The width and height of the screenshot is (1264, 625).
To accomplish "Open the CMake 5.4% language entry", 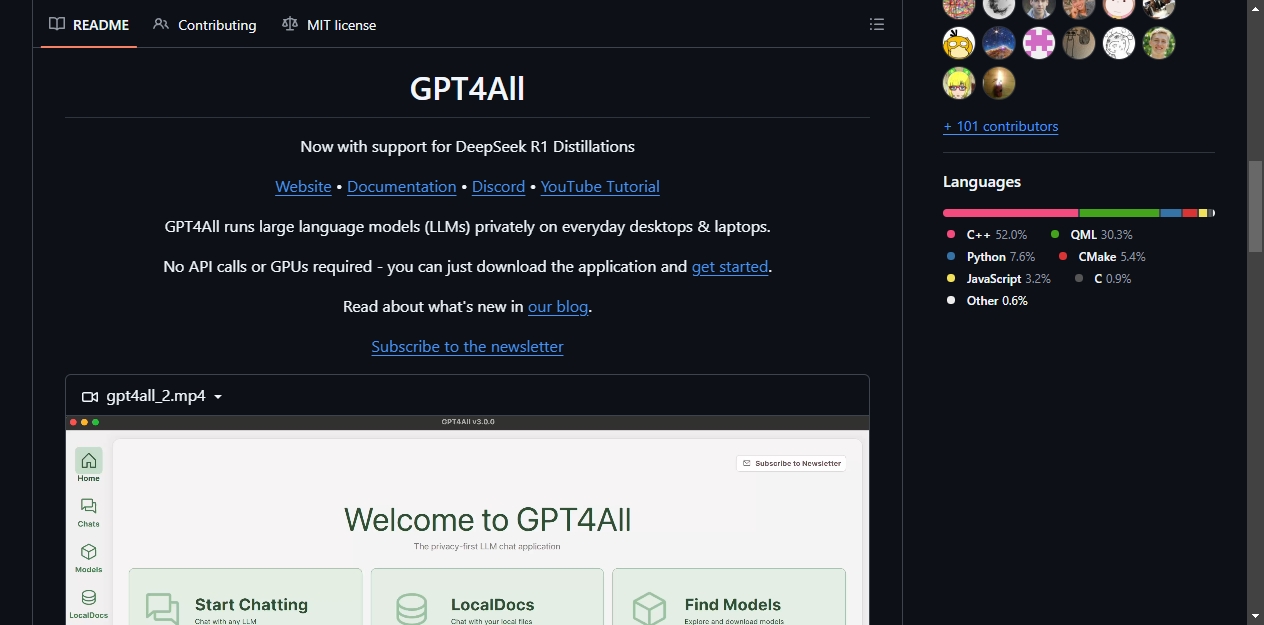I will (1102, 256).
